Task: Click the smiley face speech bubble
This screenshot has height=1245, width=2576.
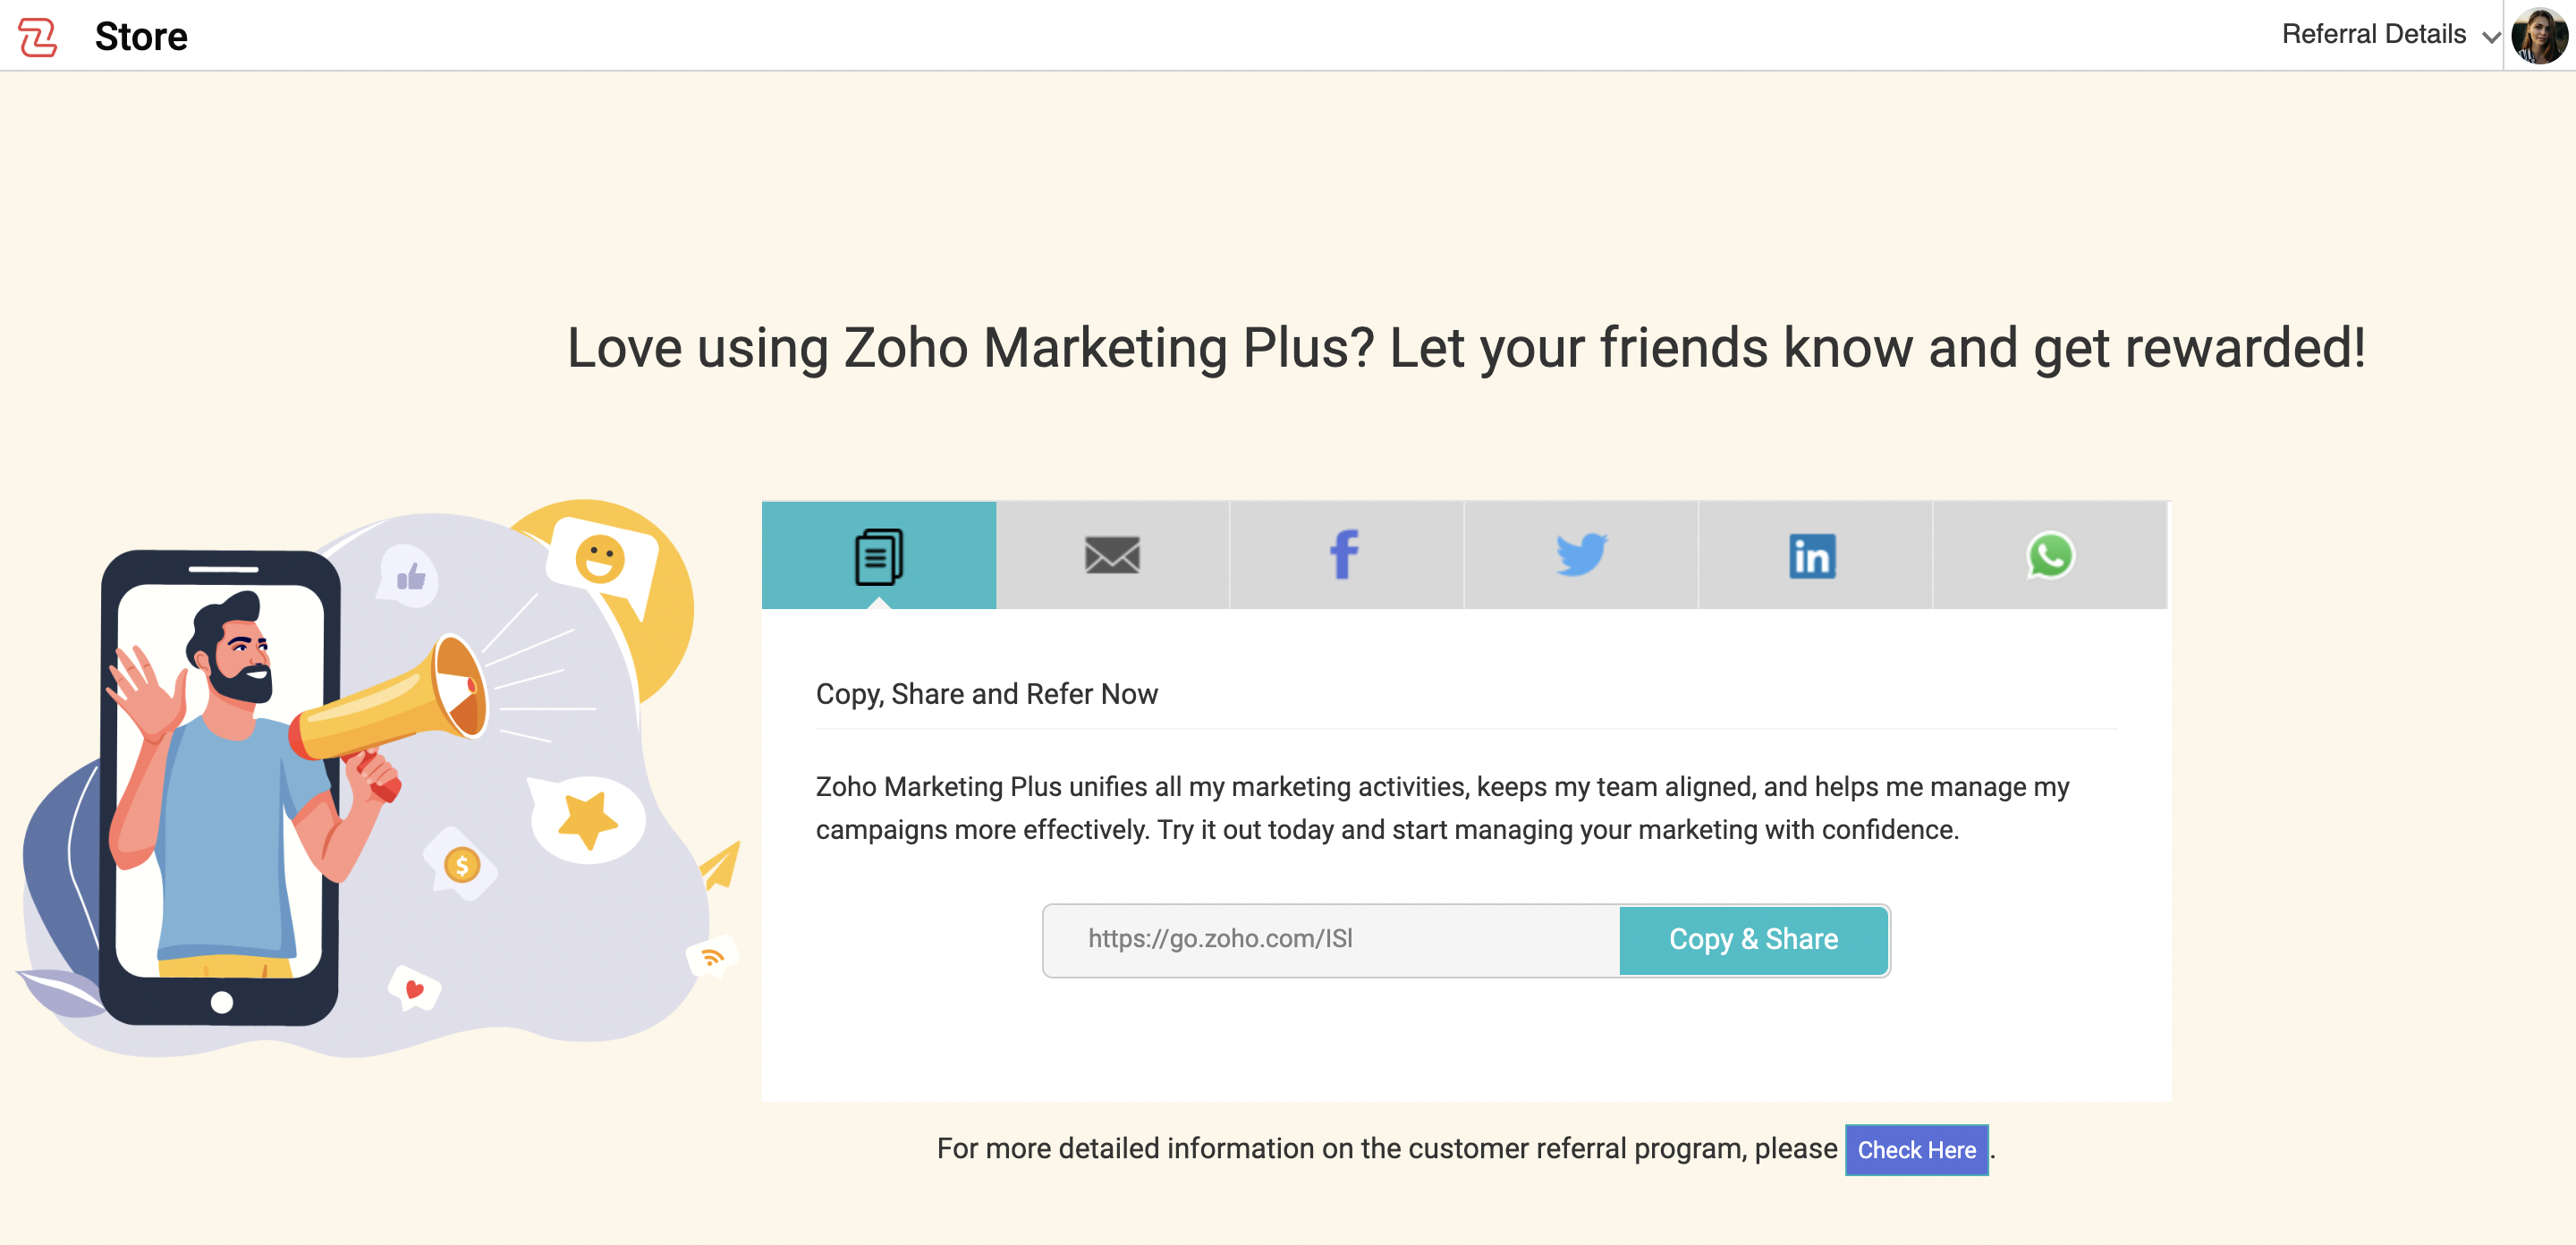Action: tap(600, 560)
